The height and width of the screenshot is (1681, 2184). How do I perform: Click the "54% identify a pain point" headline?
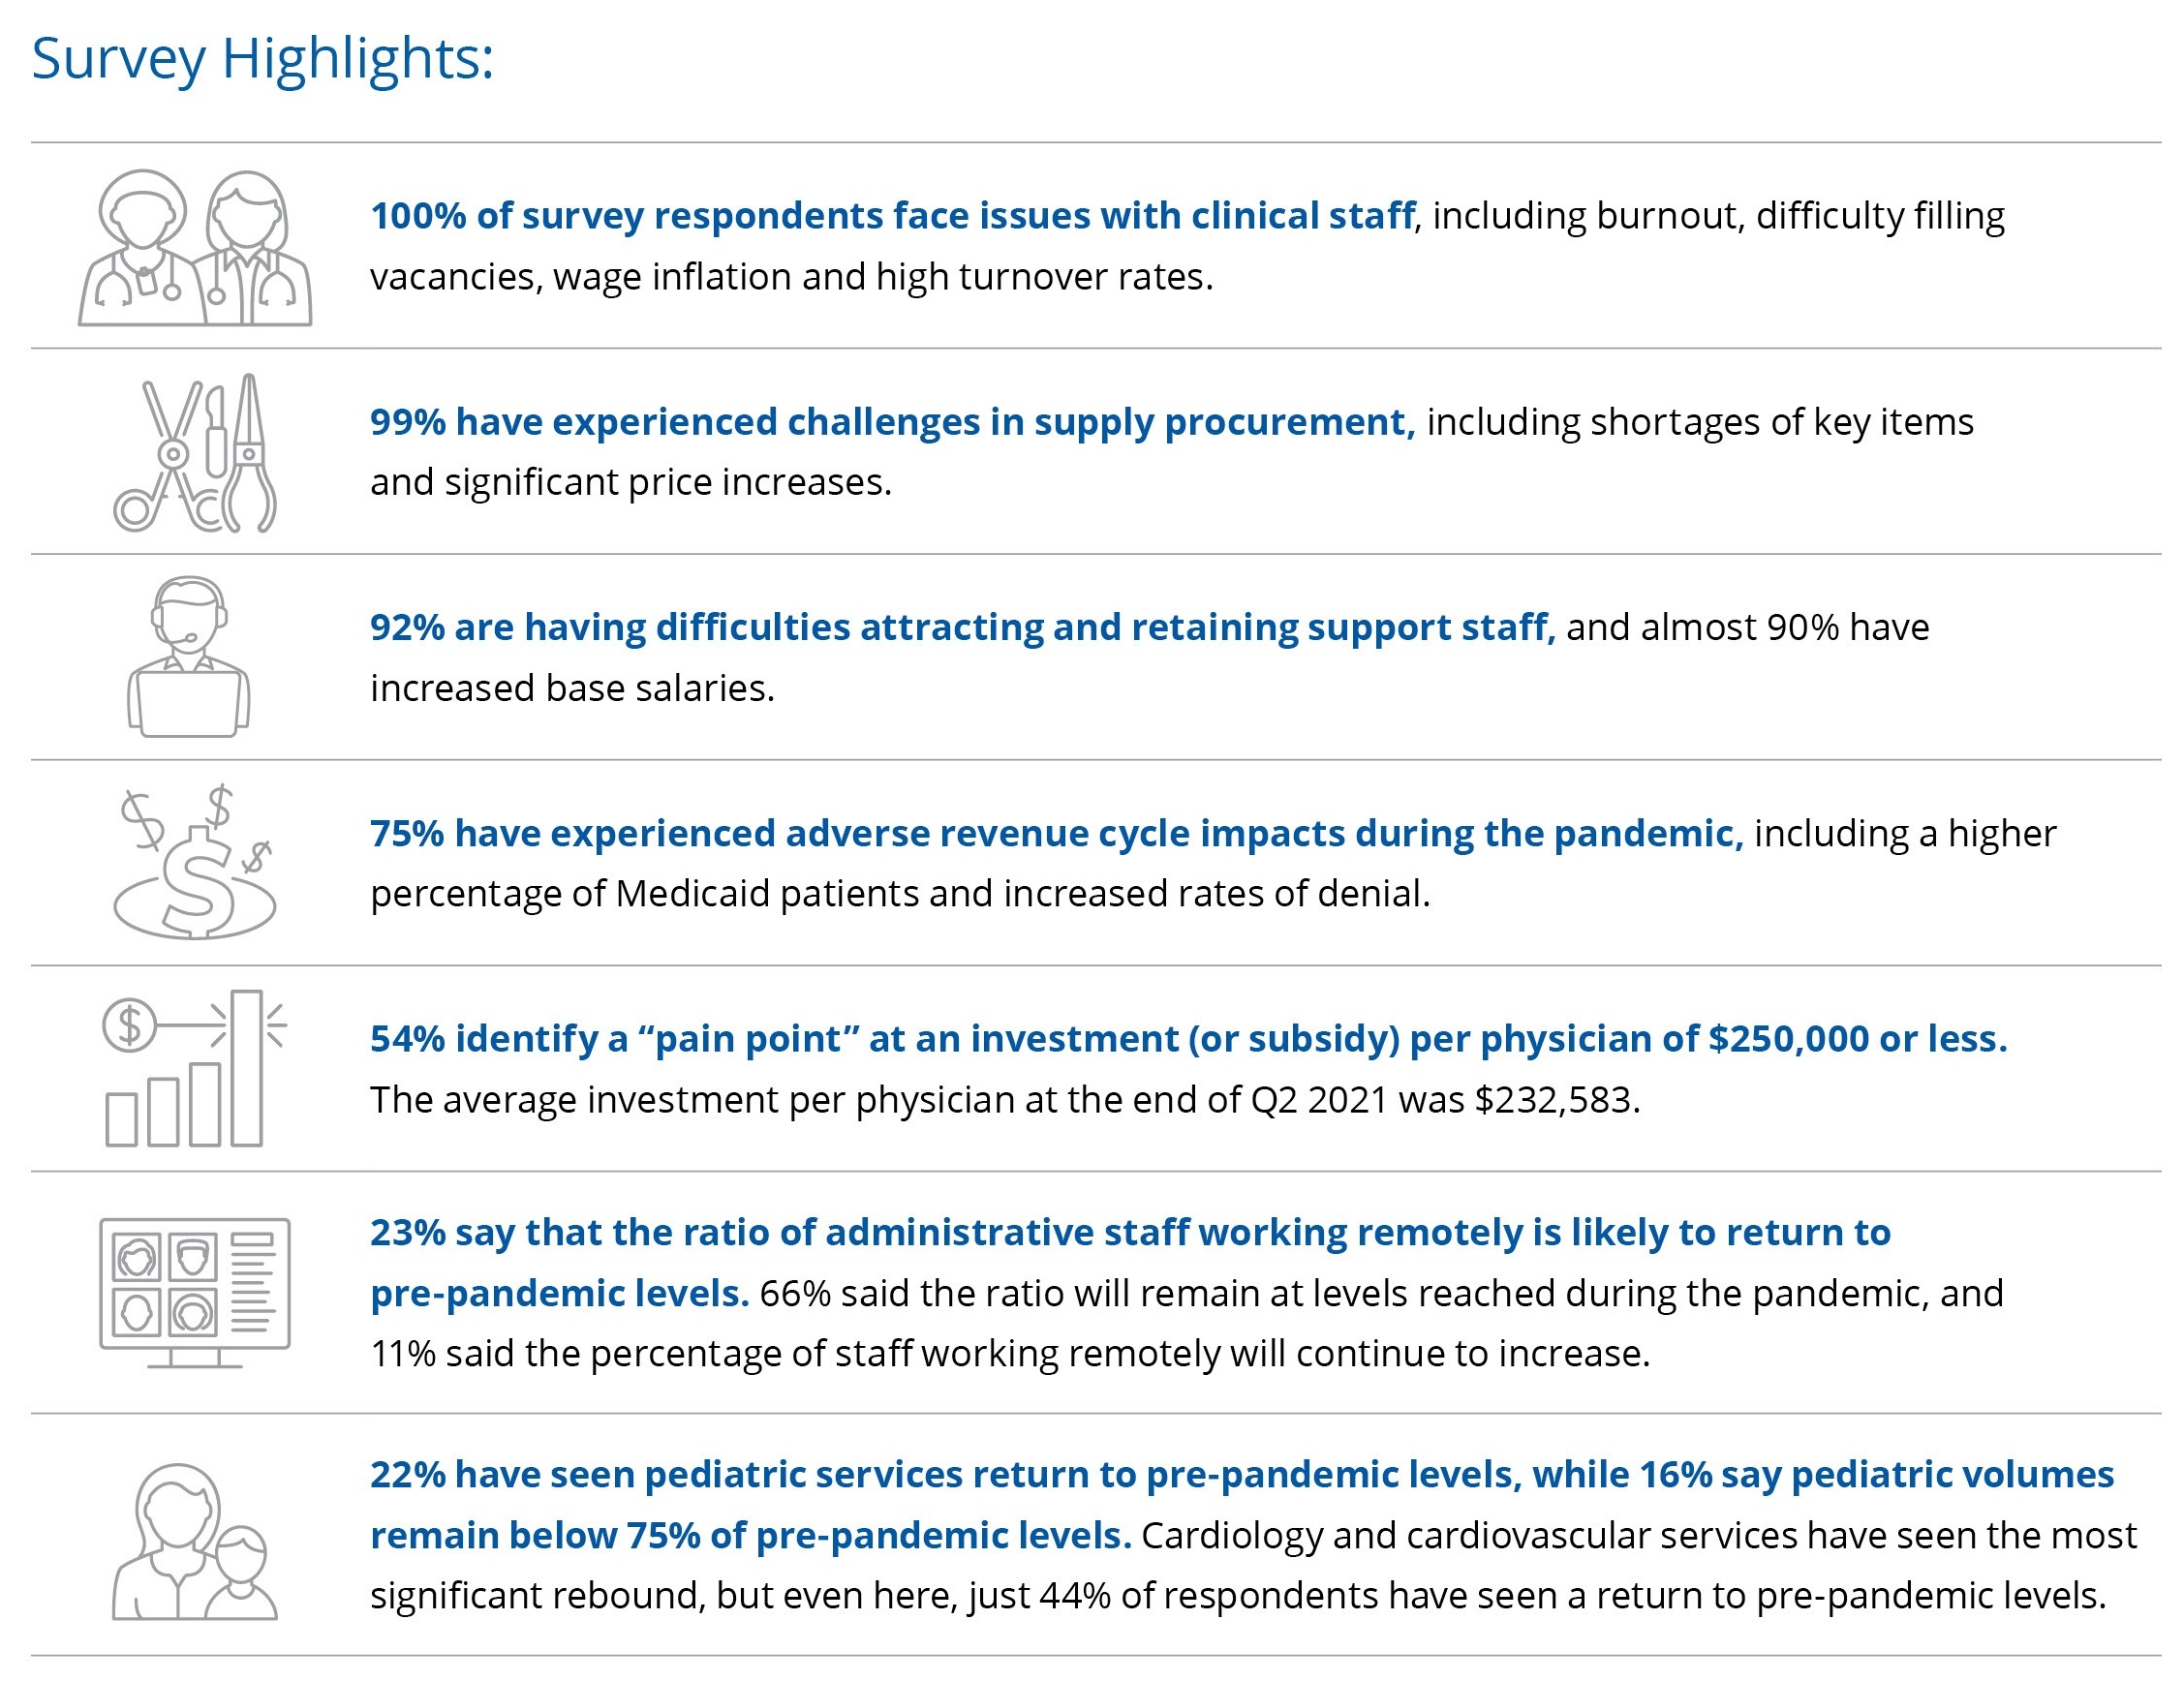tap(1188, 1039)
